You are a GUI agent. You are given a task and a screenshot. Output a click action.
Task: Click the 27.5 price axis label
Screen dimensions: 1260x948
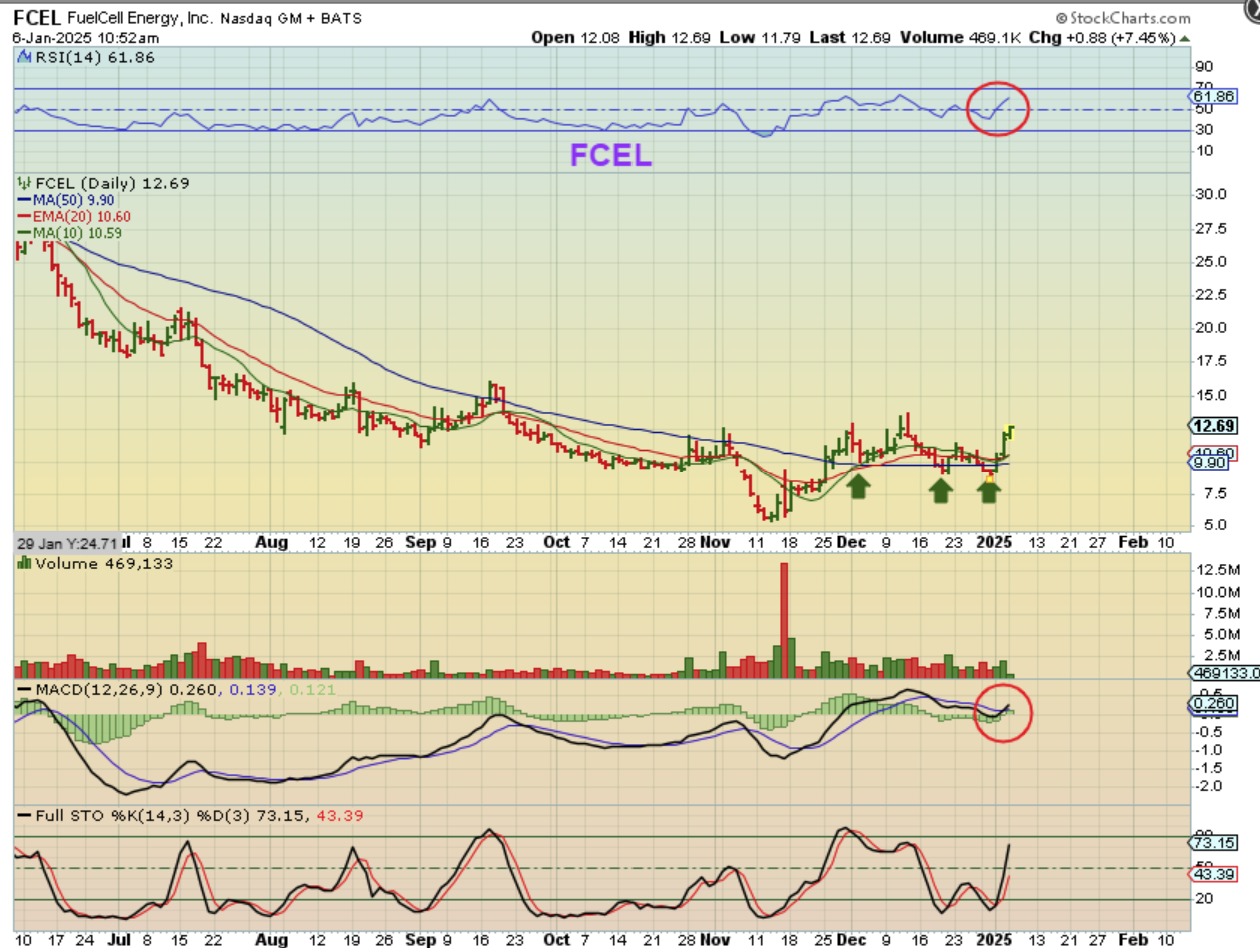point(1212,227)
